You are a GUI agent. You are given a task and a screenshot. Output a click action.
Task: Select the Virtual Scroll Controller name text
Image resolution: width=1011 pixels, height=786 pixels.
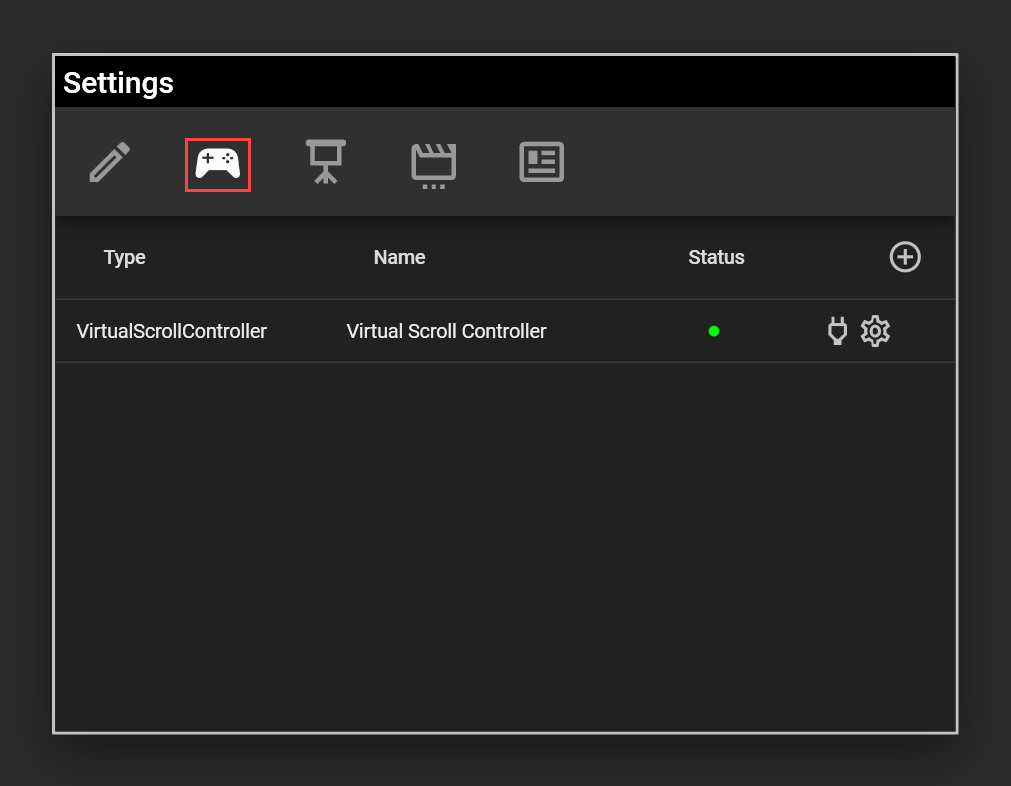point(446,331)
